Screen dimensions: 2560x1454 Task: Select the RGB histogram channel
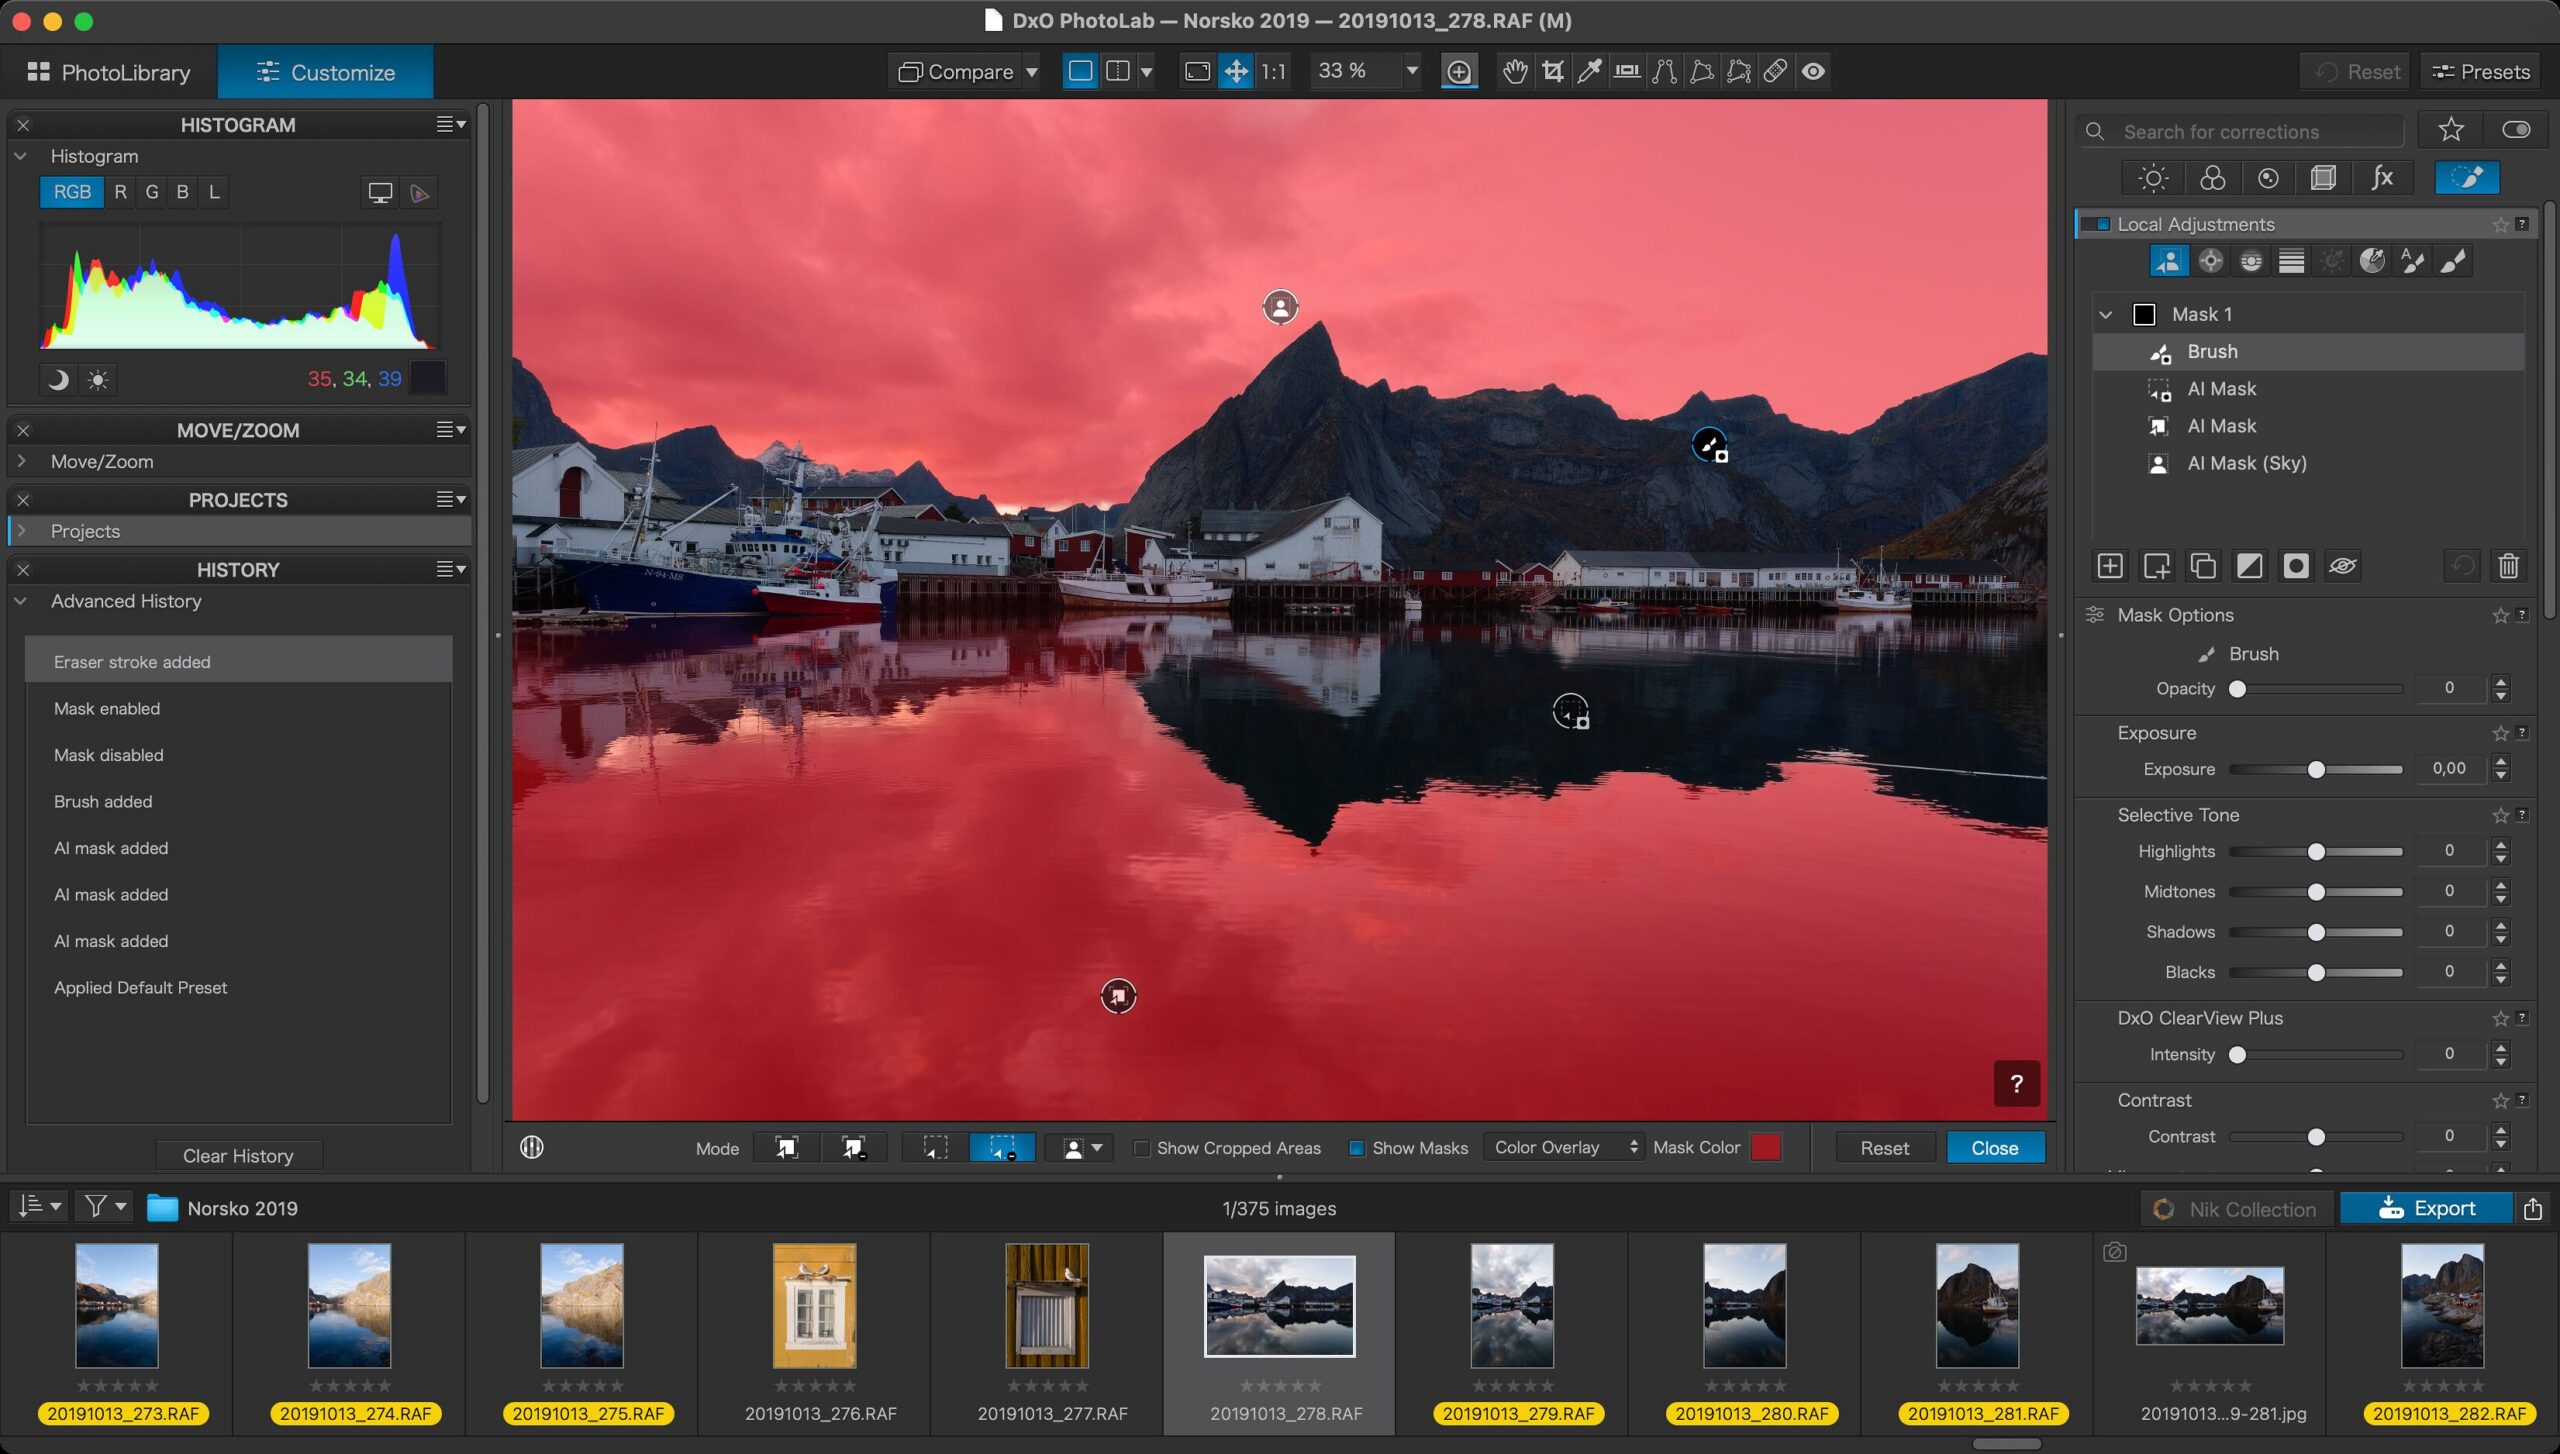click(72, 192)
